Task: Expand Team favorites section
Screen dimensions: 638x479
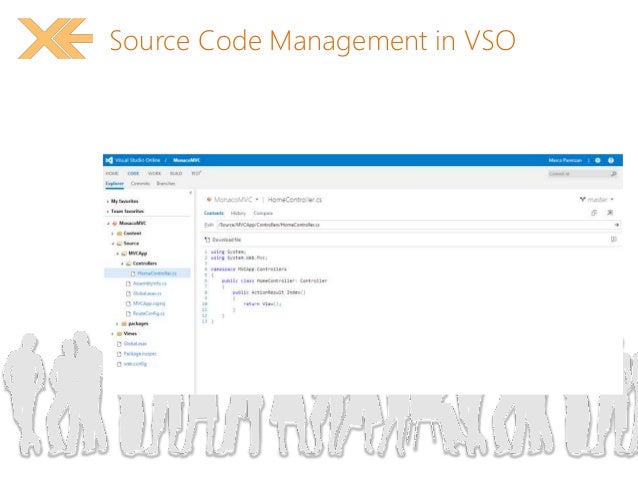Action: pos(108,212)
